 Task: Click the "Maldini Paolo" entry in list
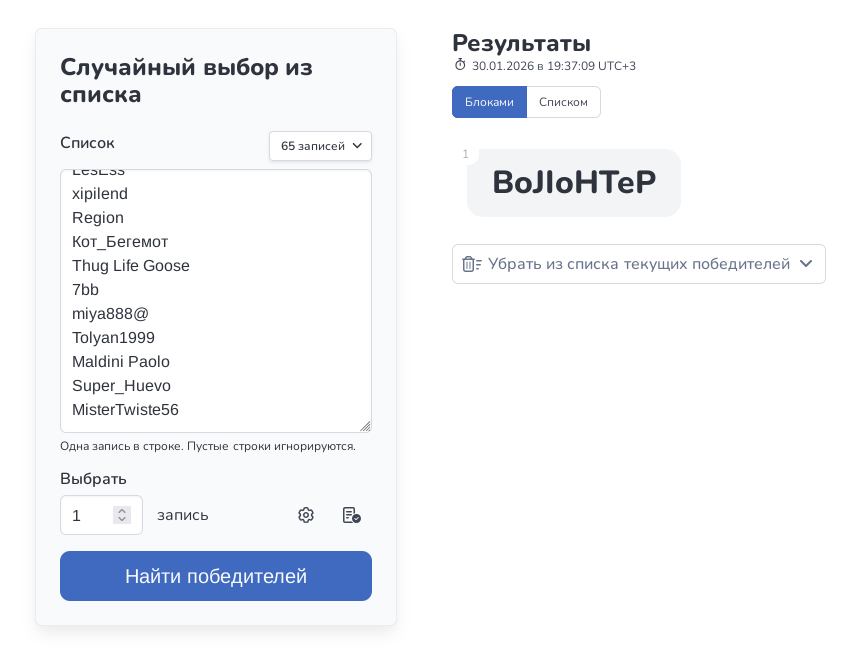121,362
